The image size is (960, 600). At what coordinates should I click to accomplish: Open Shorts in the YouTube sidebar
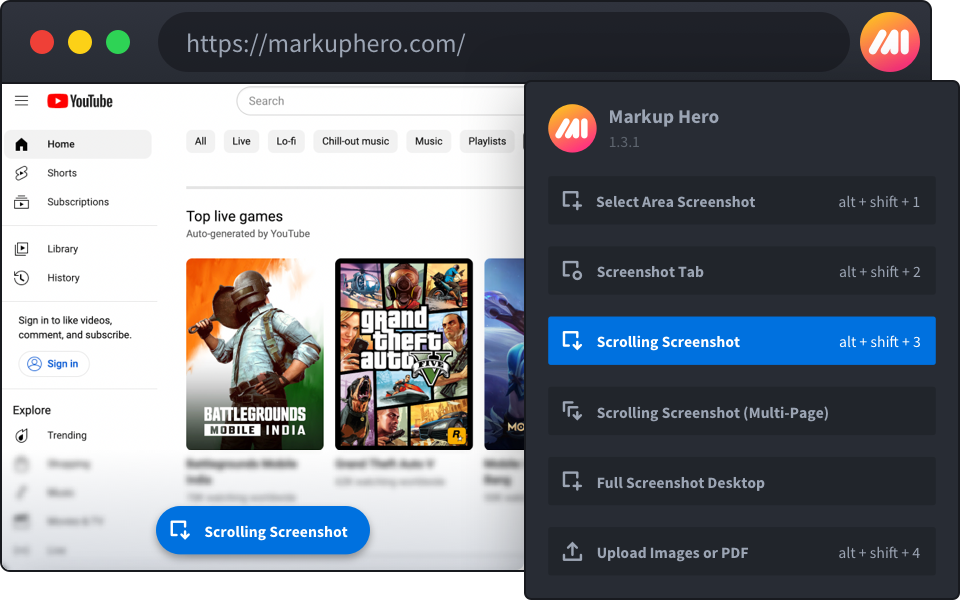click(x=78, y=173)
